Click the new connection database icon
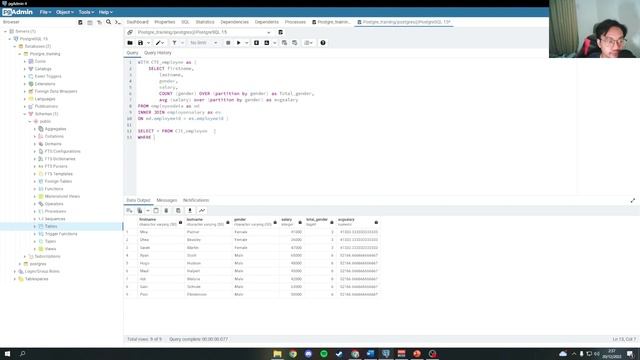 coord(280,32)
